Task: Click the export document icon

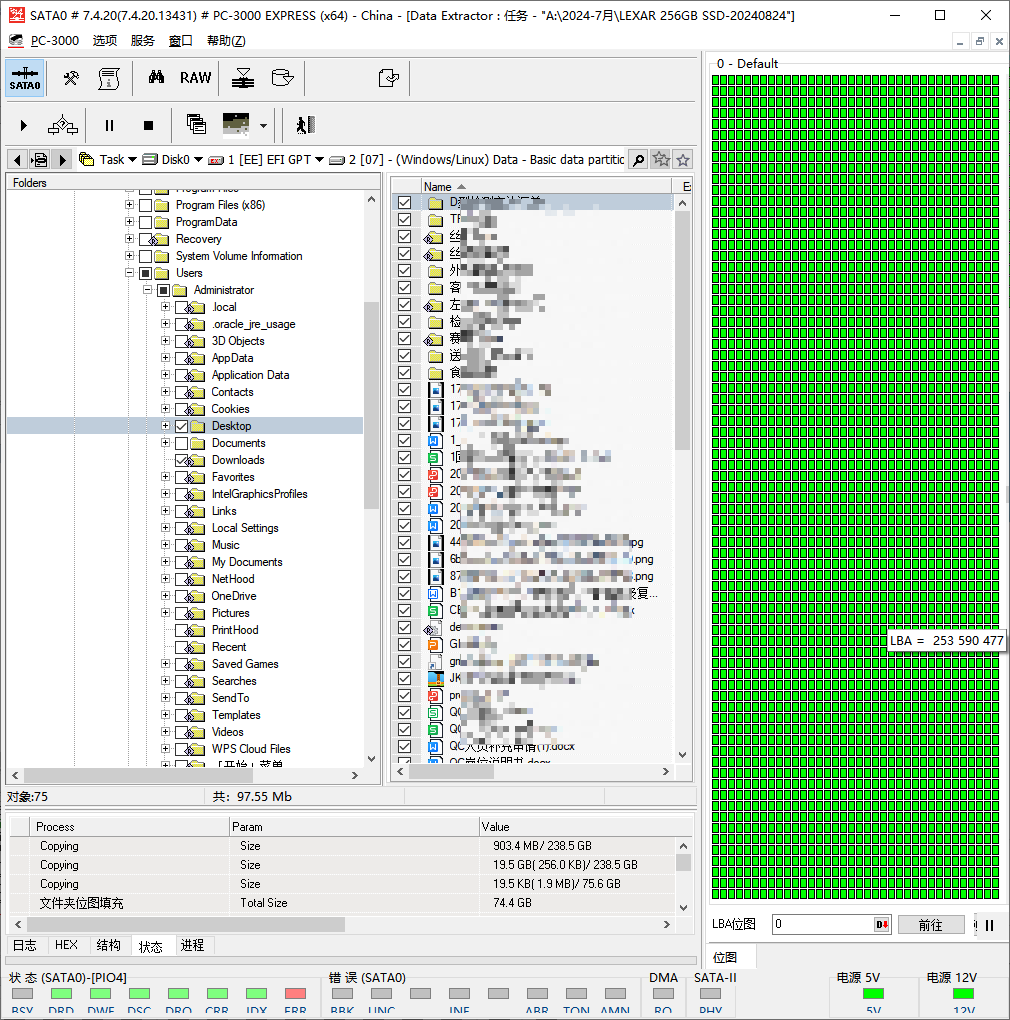Action: (x=388, y=78)
